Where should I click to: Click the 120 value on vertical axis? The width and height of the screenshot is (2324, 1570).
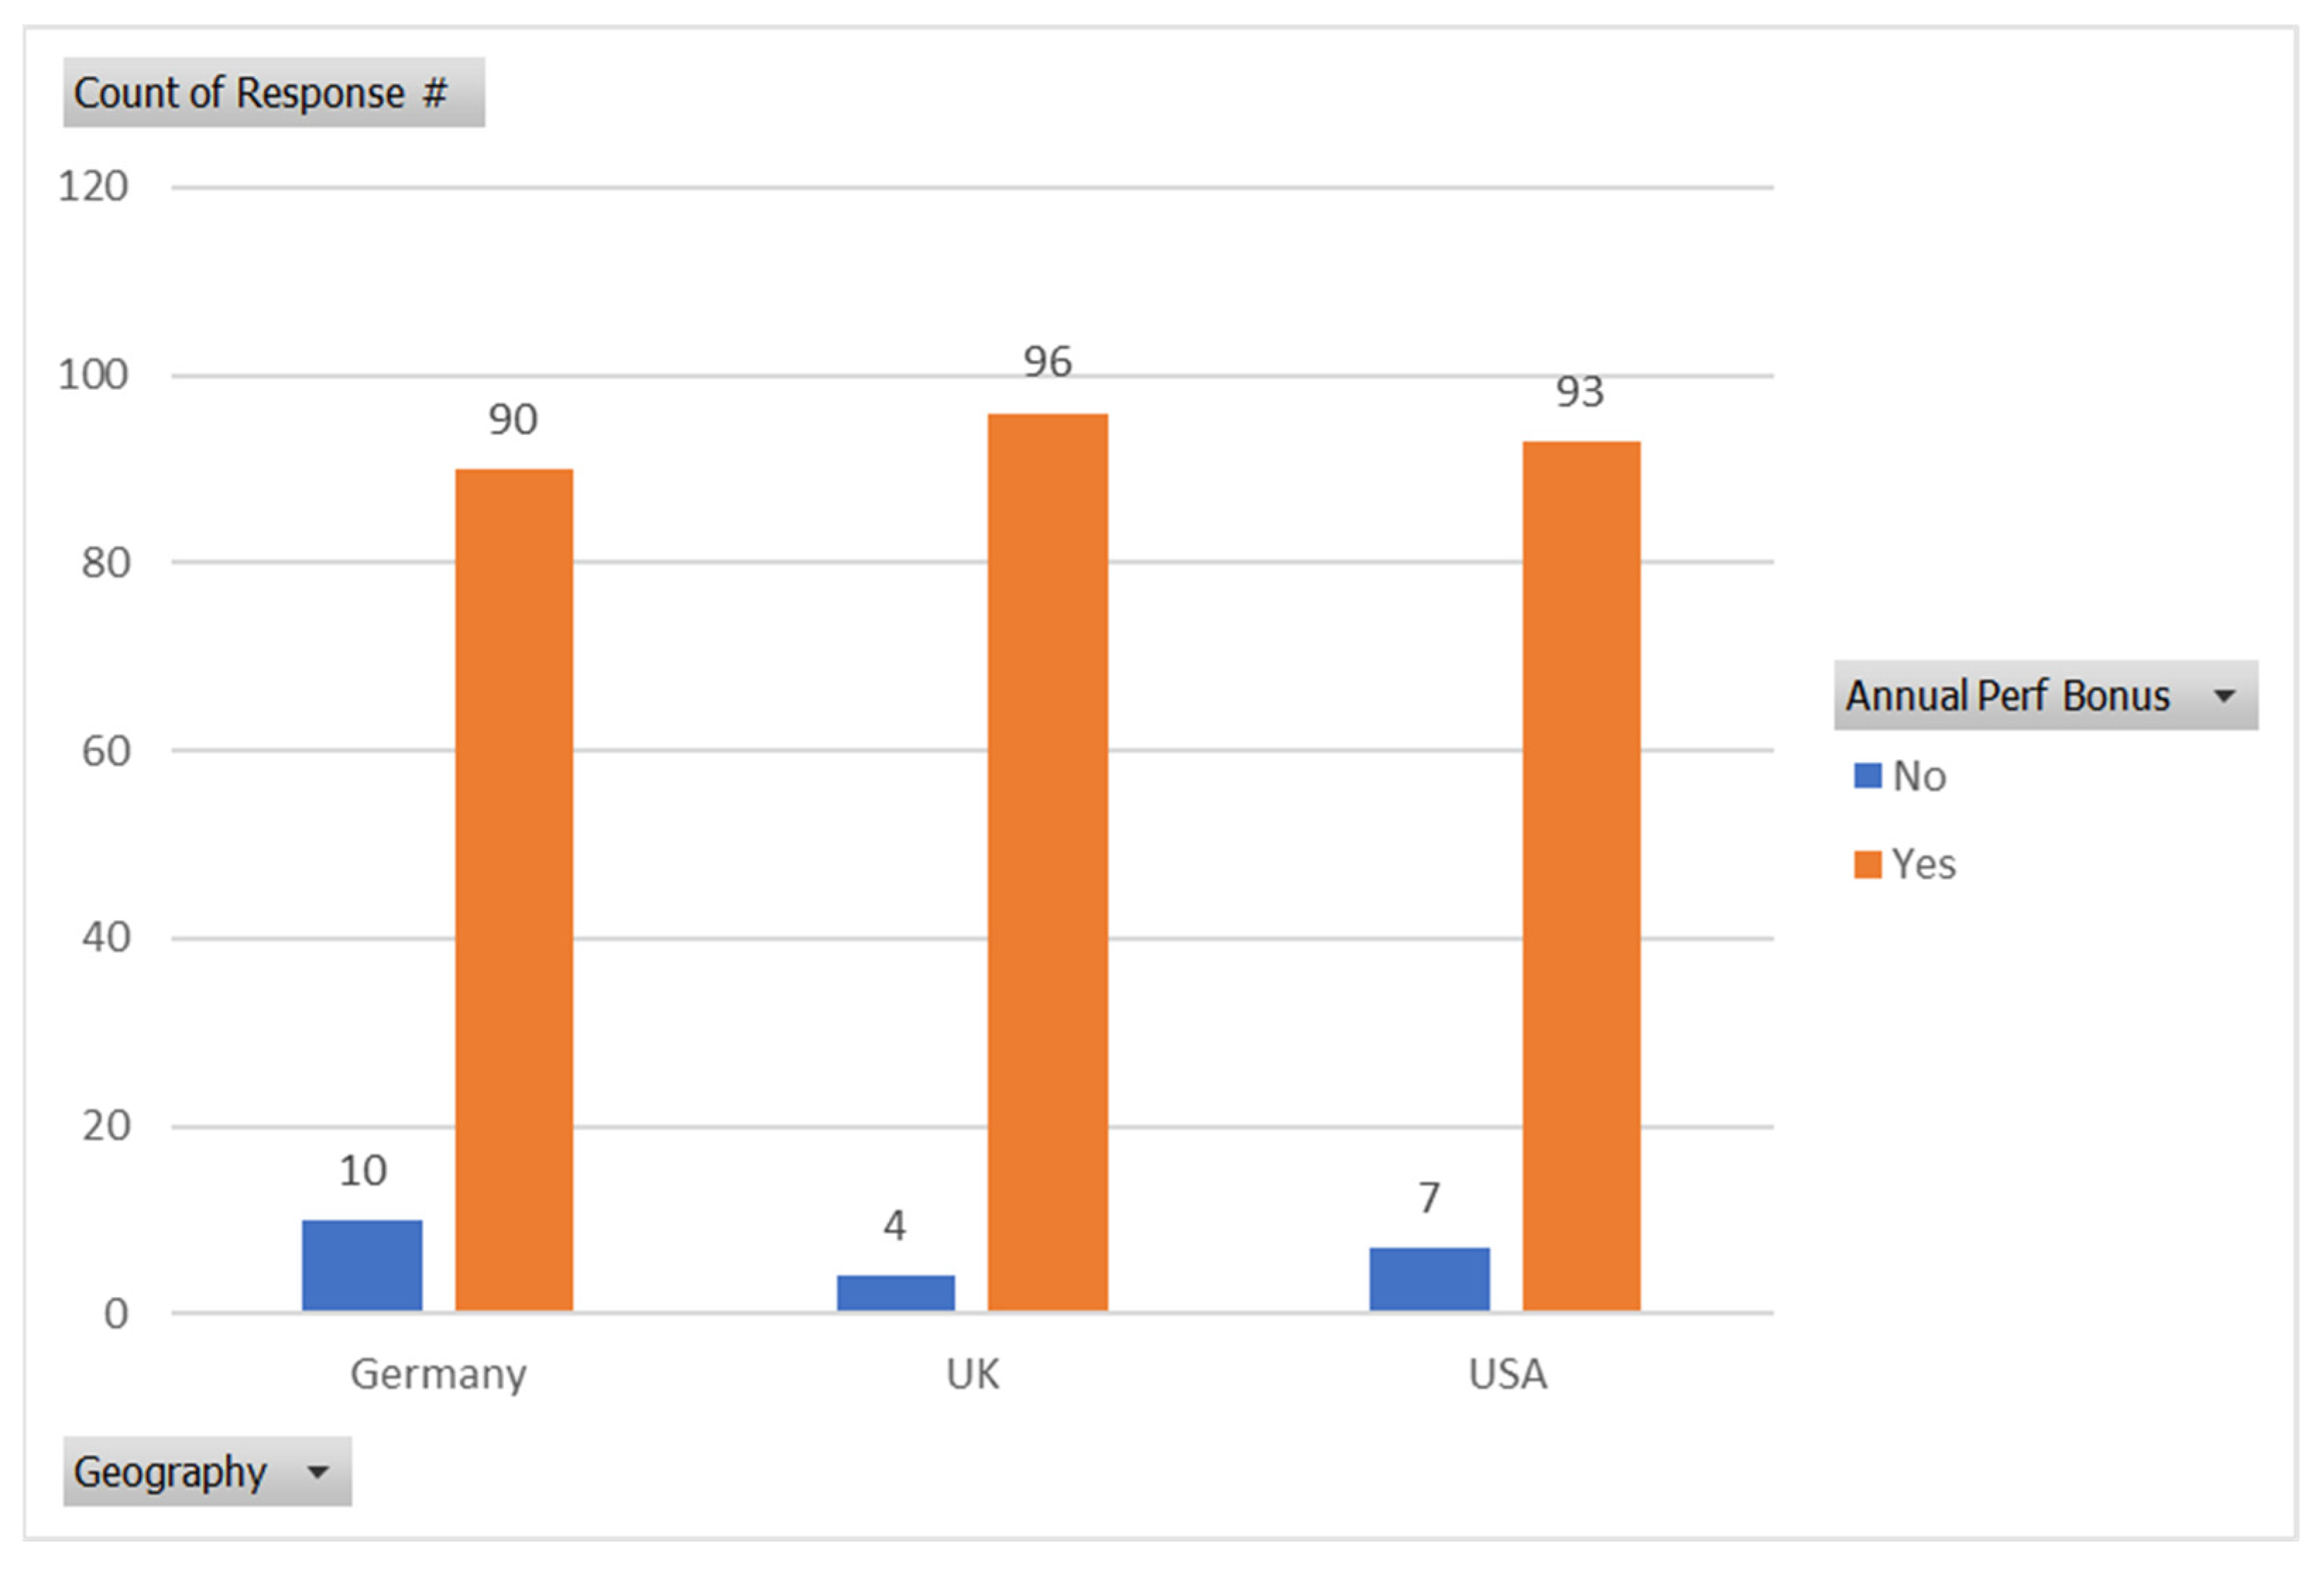tap(93, 187)
